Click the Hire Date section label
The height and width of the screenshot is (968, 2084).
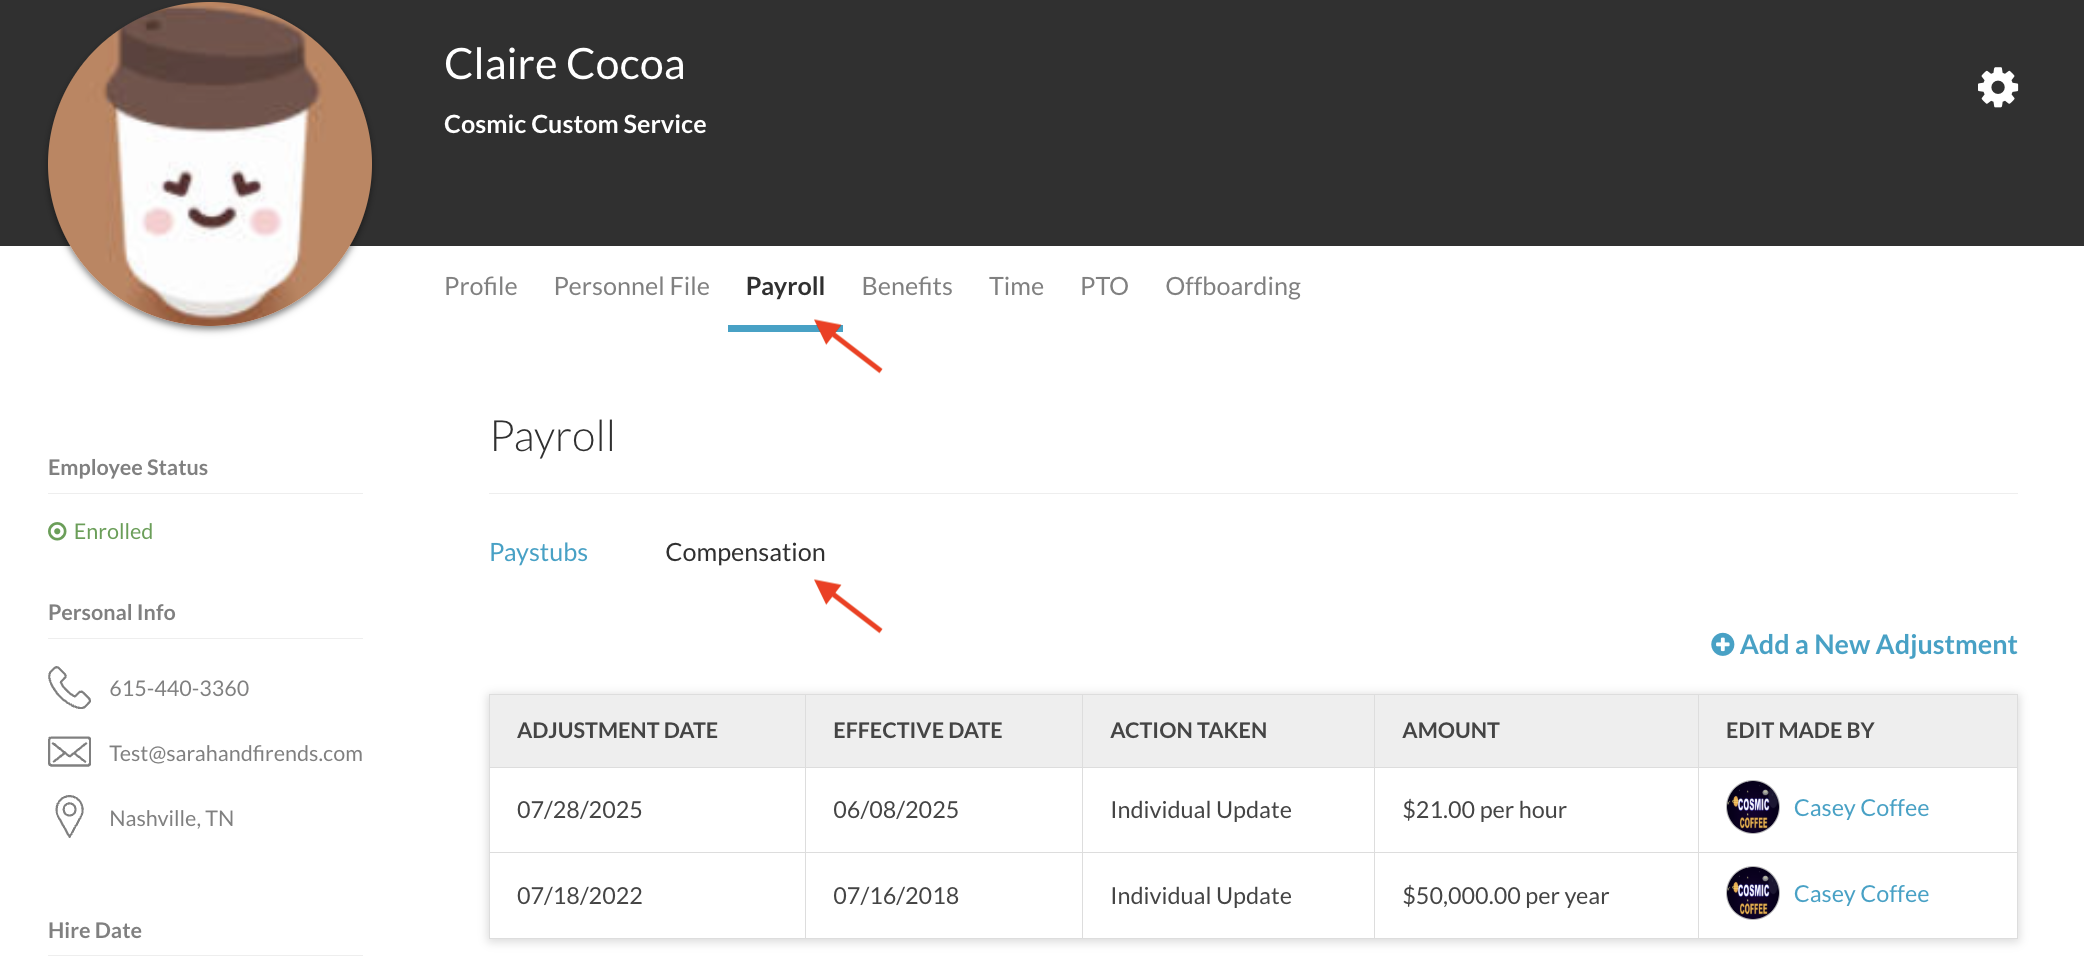coord(95,931)
